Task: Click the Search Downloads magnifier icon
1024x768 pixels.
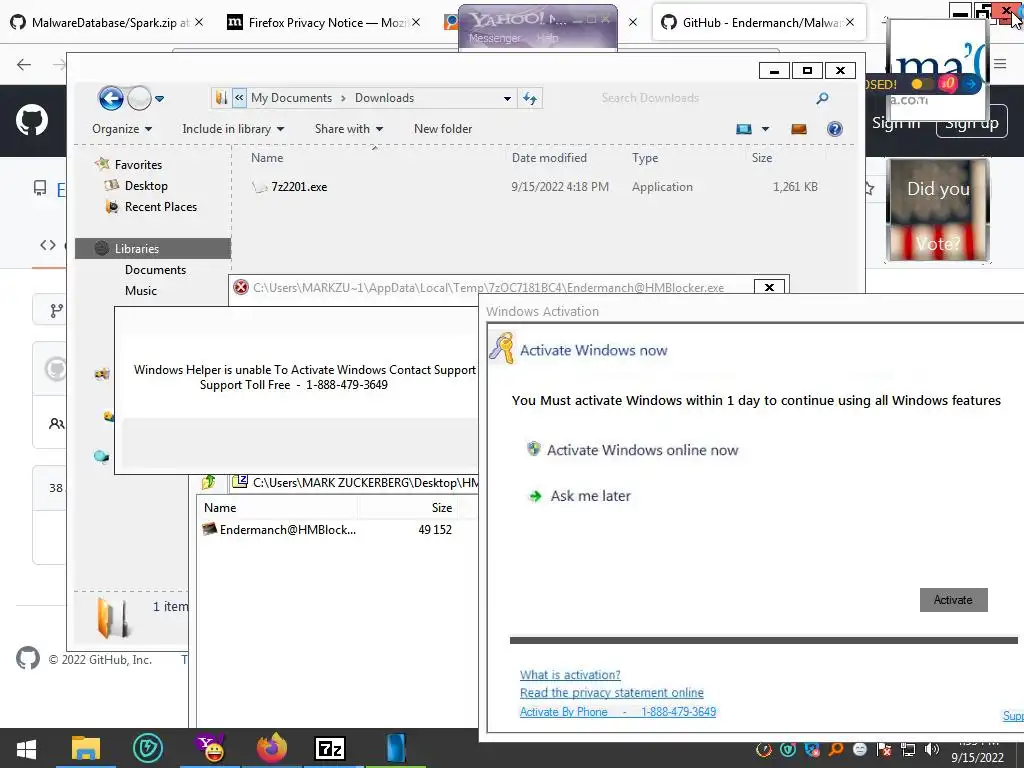Action: (822, 98)
